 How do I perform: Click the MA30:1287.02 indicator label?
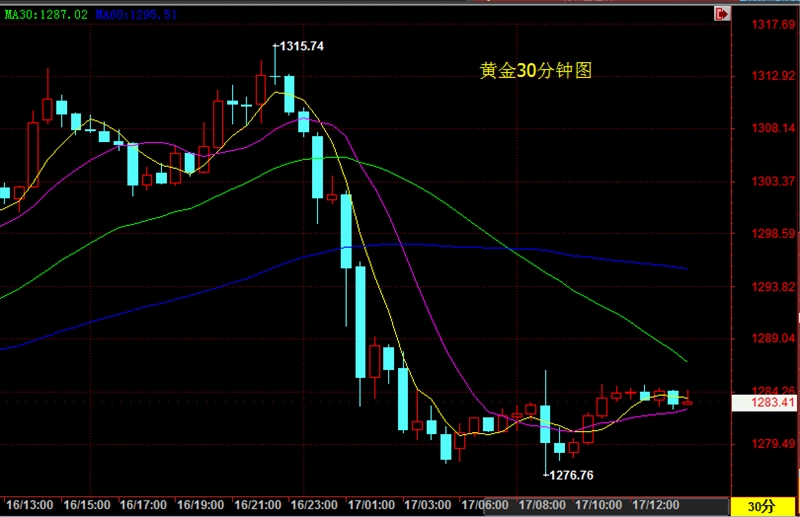click(x=46, y=14)
